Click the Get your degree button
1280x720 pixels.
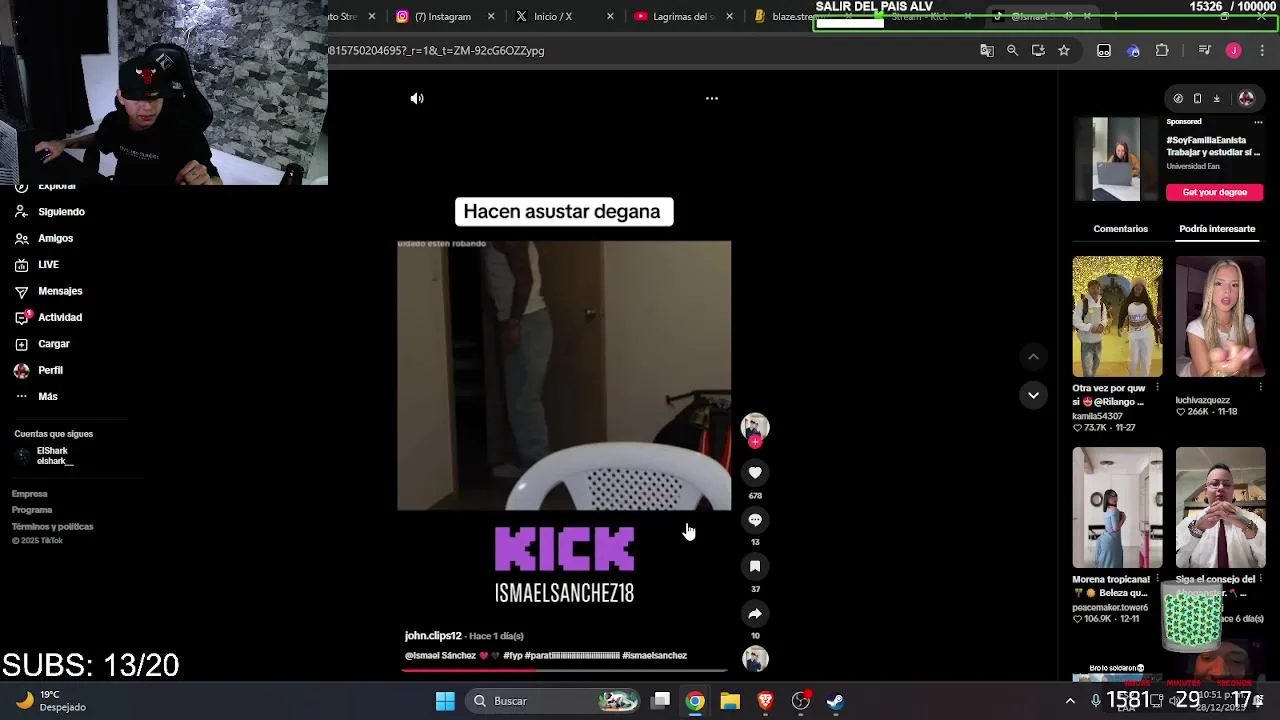pos(1215,192)
